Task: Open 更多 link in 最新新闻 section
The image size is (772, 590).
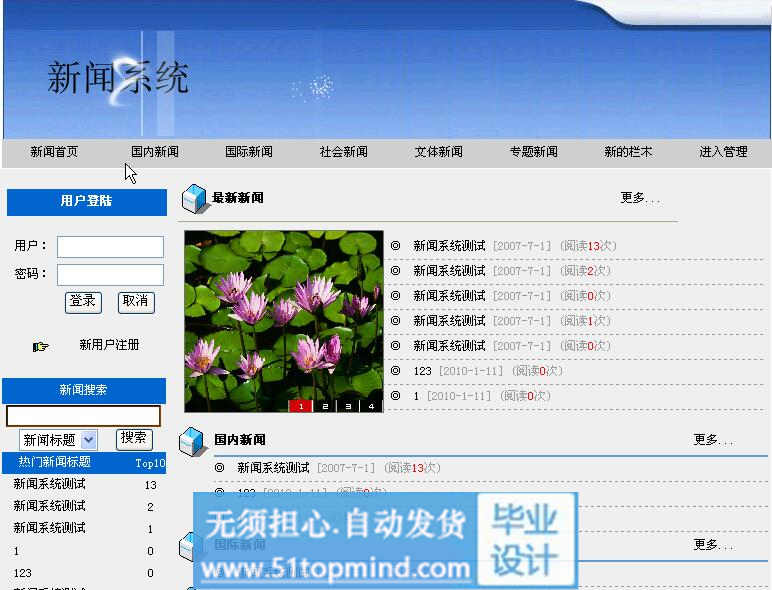Action: click(x=640, y=198)
